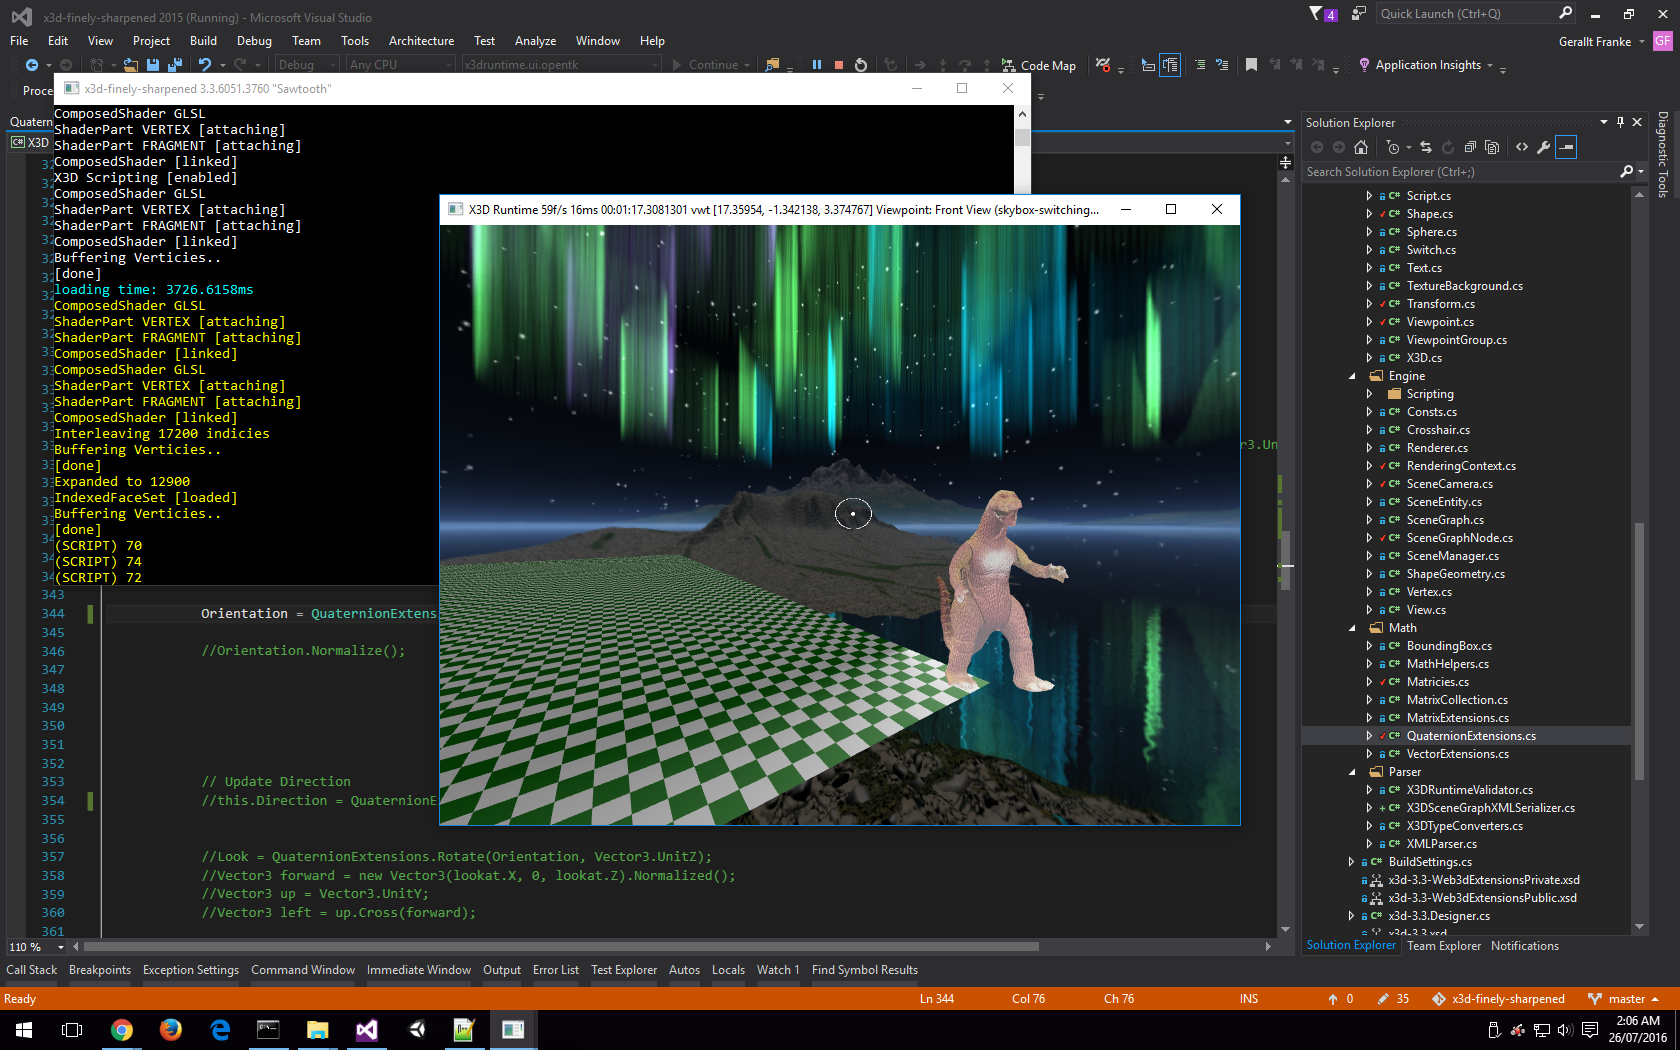Screen dimensions: 1680x1050
Task: Collapse the Math folder in Solution Explorer
Action: [x=1353, y=628]
